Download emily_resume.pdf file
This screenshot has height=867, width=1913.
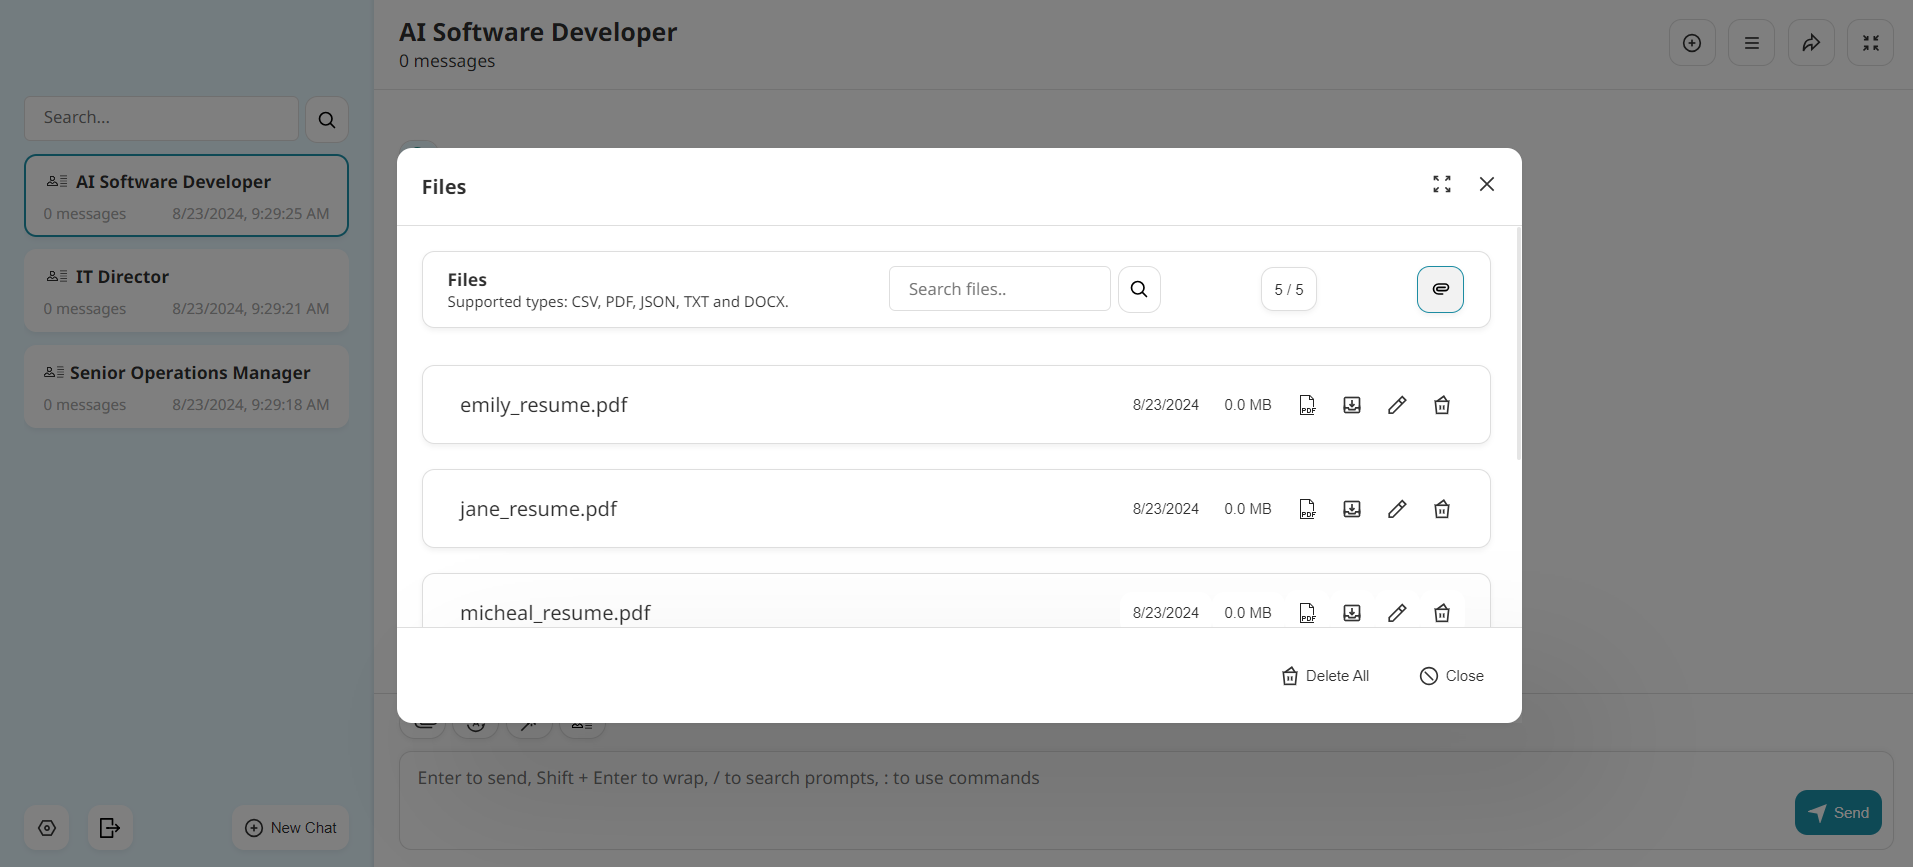pos(1352,405)
